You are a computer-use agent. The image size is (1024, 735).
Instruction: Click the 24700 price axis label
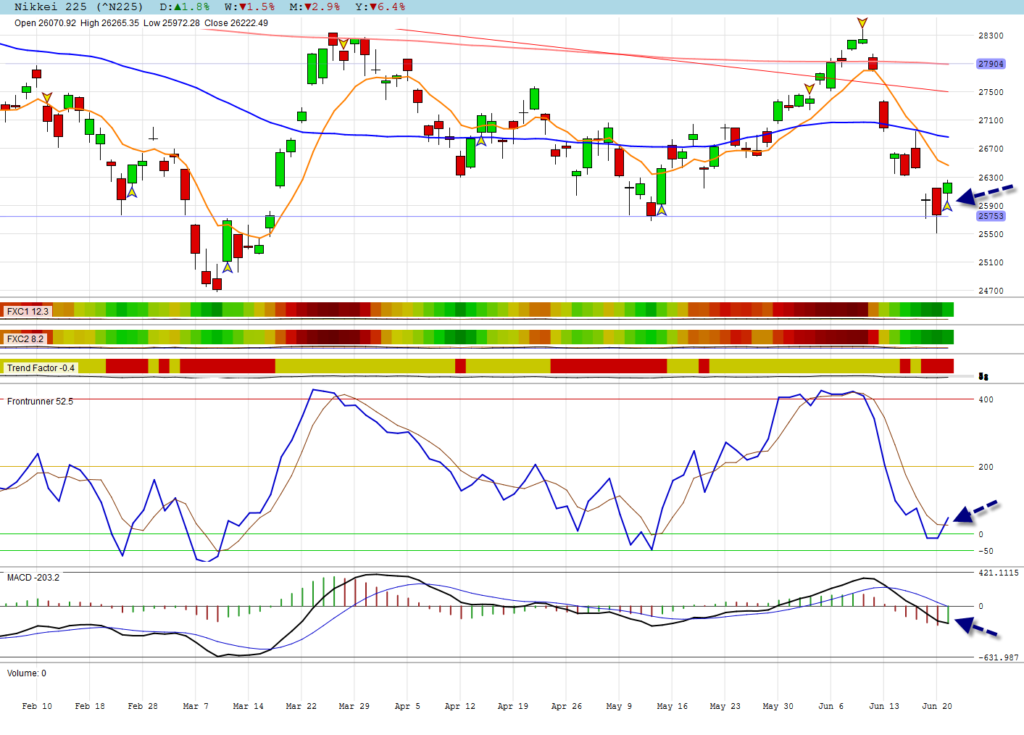(991, 291)
